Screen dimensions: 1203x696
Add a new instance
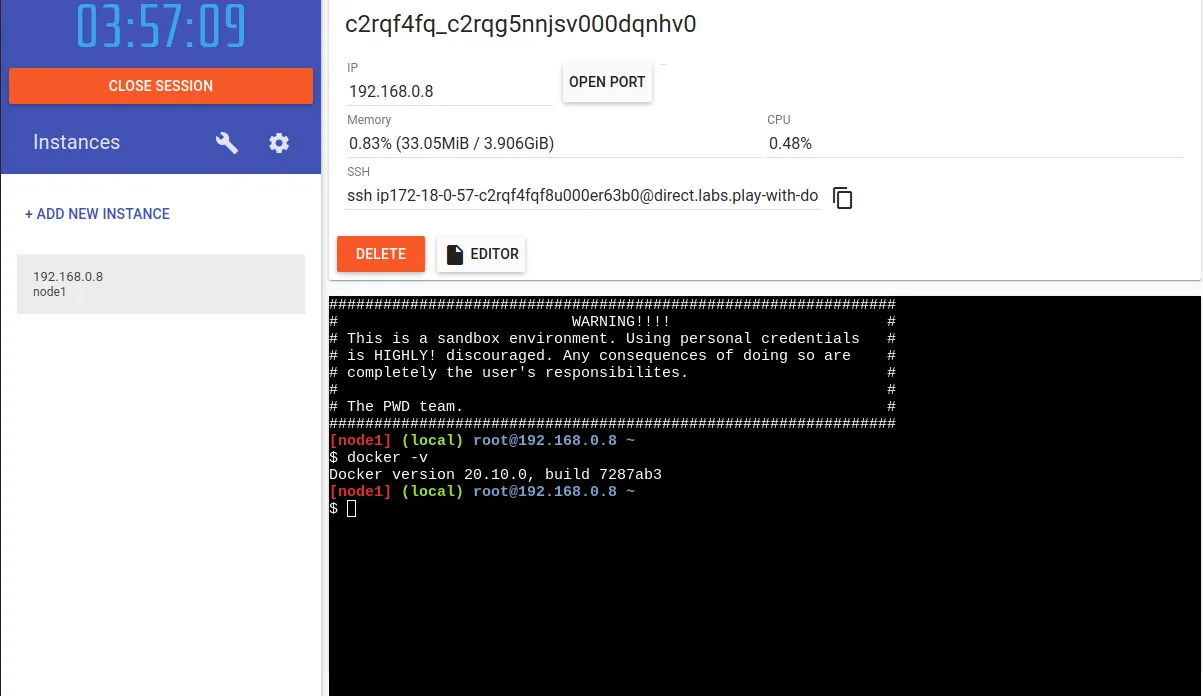pyautogui.click(x=97, y=214)
